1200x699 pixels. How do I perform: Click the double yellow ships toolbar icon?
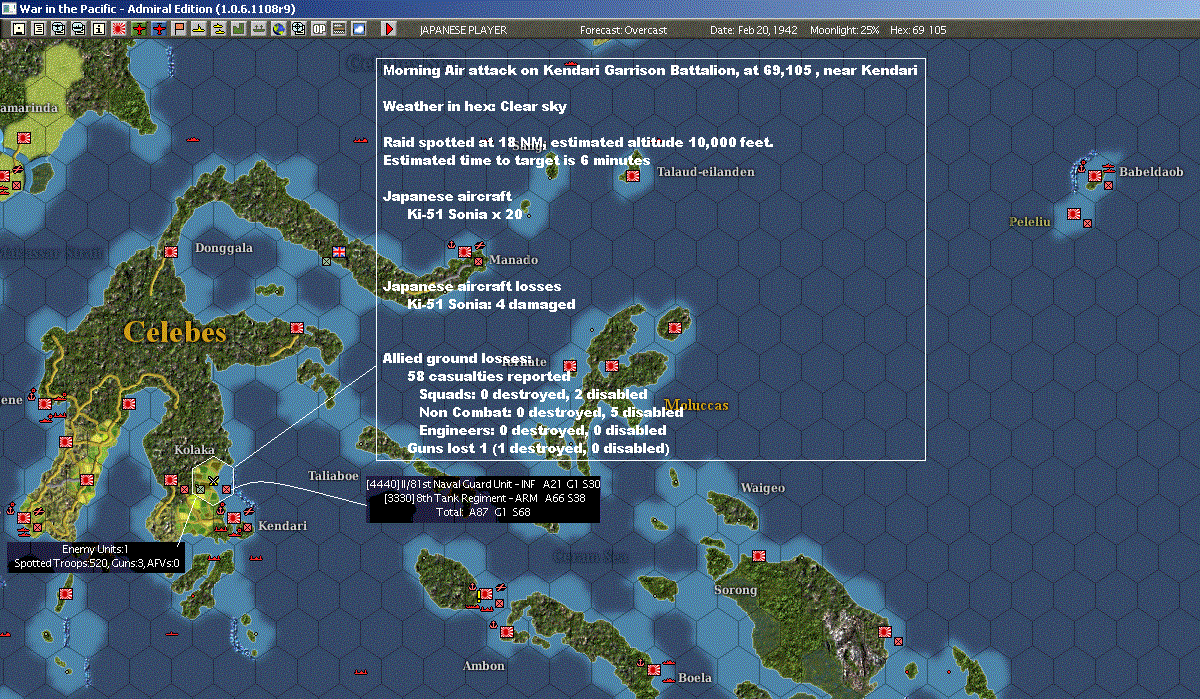[218, 29]
